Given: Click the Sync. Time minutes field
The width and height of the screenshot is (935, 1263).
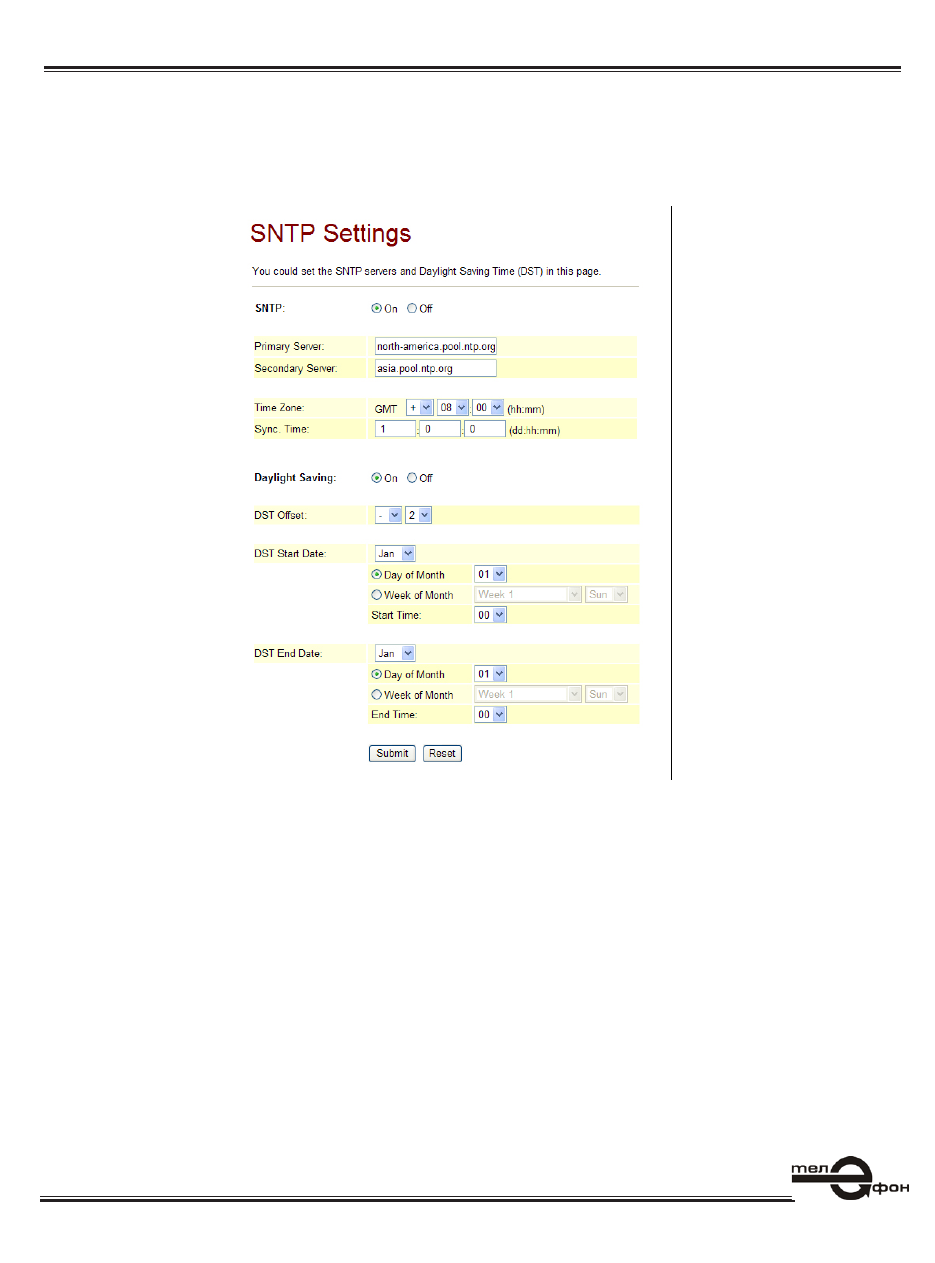Looking at the screenshot, I should coord(485,428).
